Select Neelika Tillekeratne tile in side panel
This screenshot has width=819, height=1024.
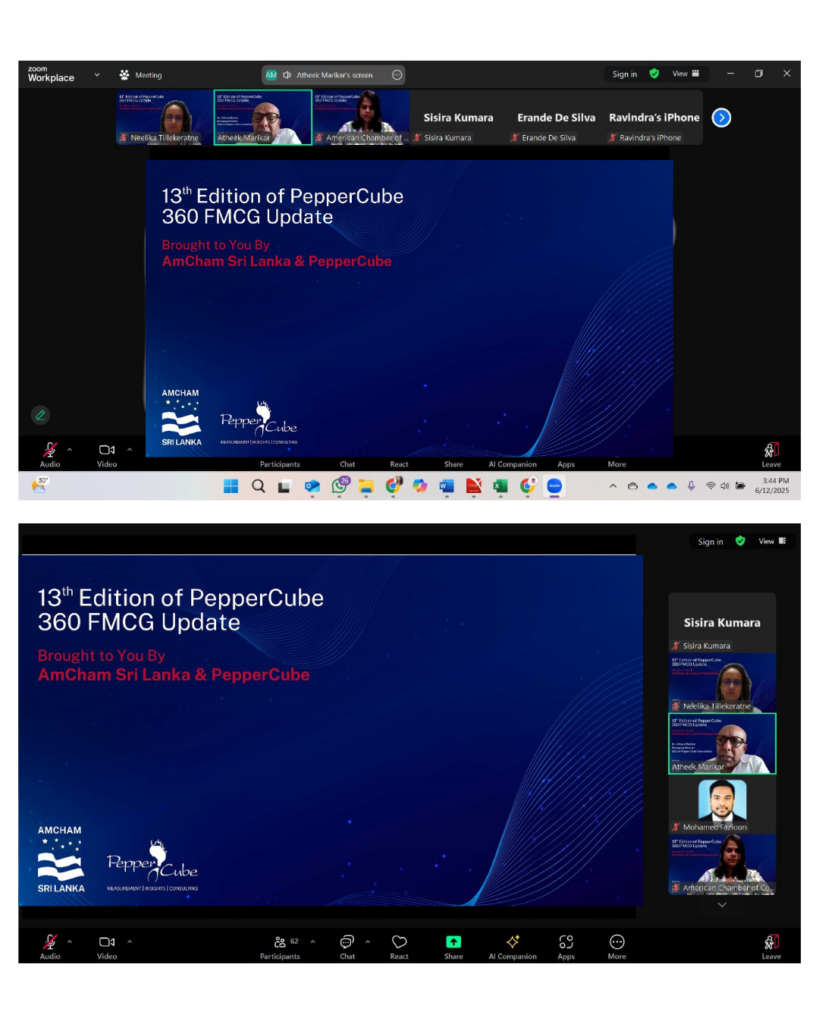[722, 682]
